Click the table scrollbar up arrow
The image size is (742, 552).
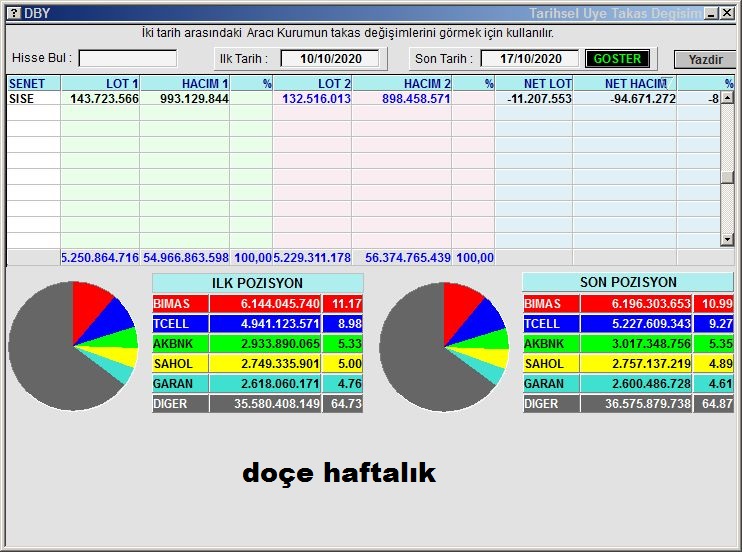[727, 98]
